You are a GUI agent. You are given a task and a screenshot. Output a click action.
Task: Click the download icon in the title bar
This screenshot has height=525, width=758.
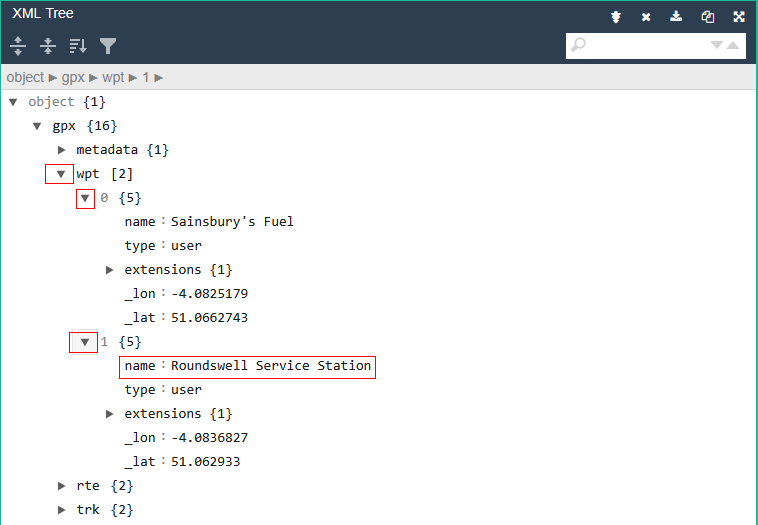(676, 17)
